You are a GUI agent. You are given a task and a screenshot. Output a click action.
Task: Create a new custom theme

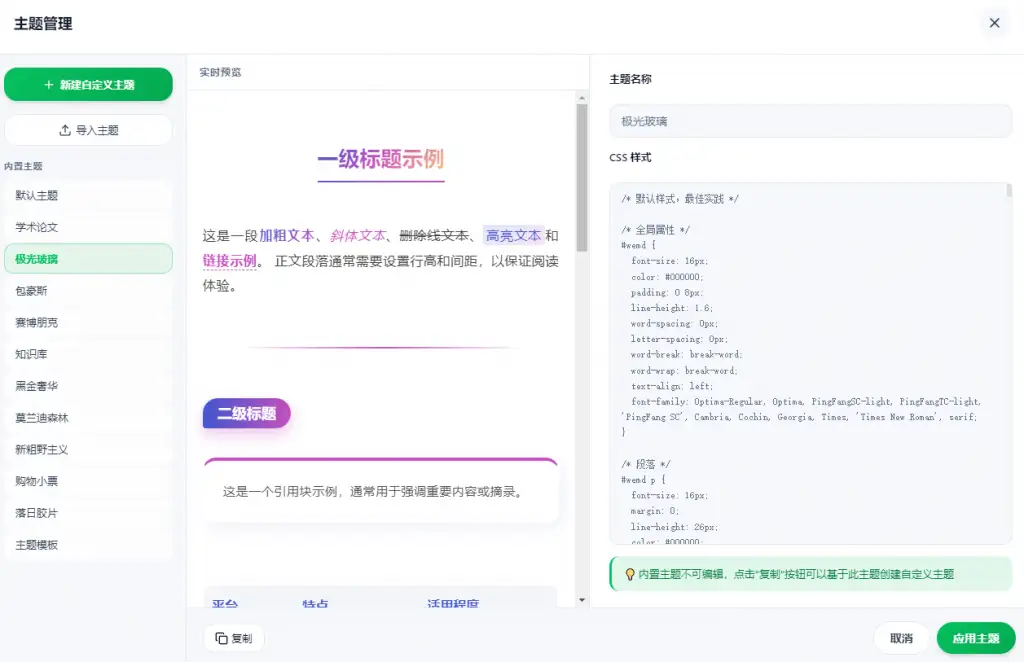coord(88,84)
